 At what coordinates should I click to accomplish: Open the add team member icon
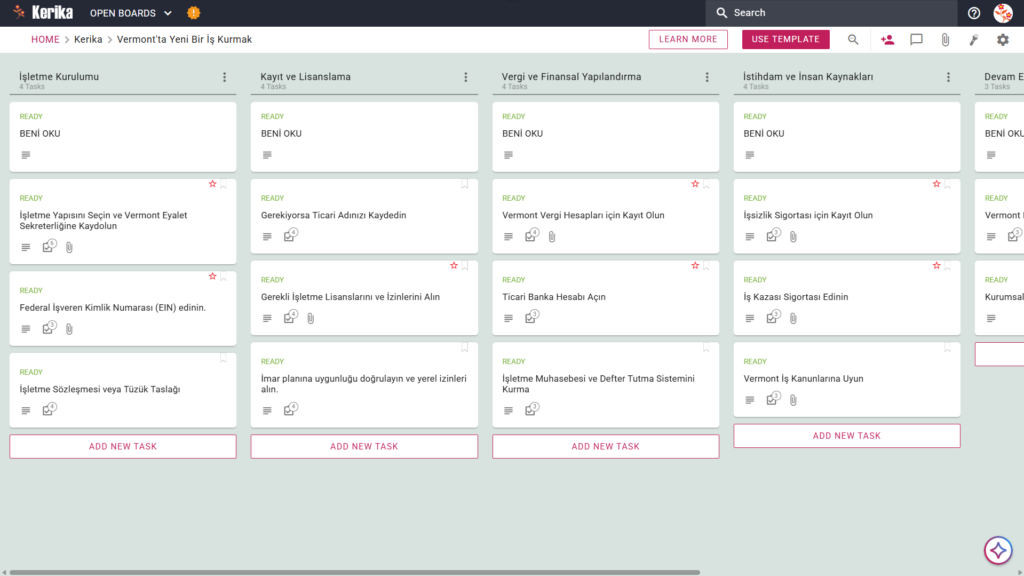(x=887, y=39)
